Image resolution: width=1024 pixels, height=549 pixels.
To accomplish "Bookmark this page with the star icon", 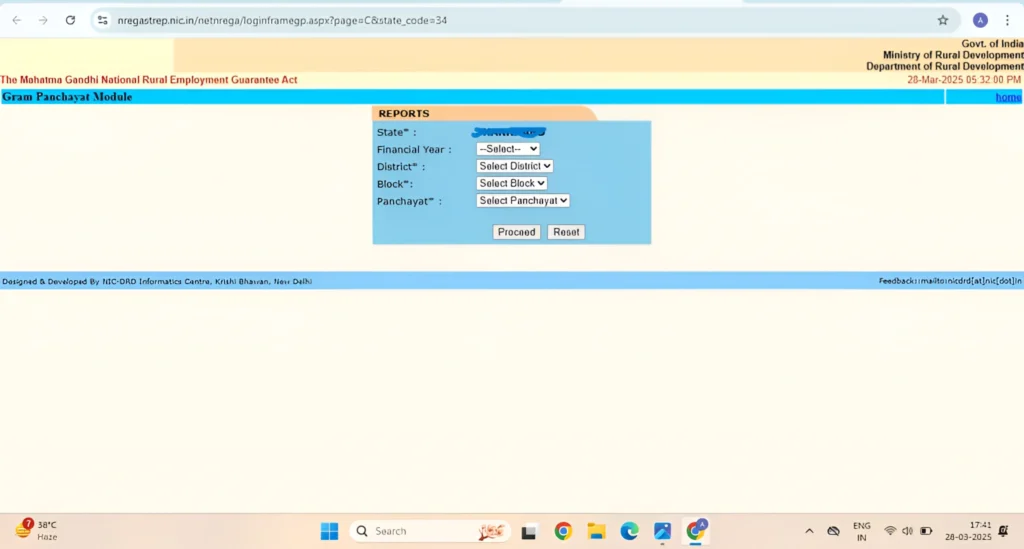I will pos(942,20).
